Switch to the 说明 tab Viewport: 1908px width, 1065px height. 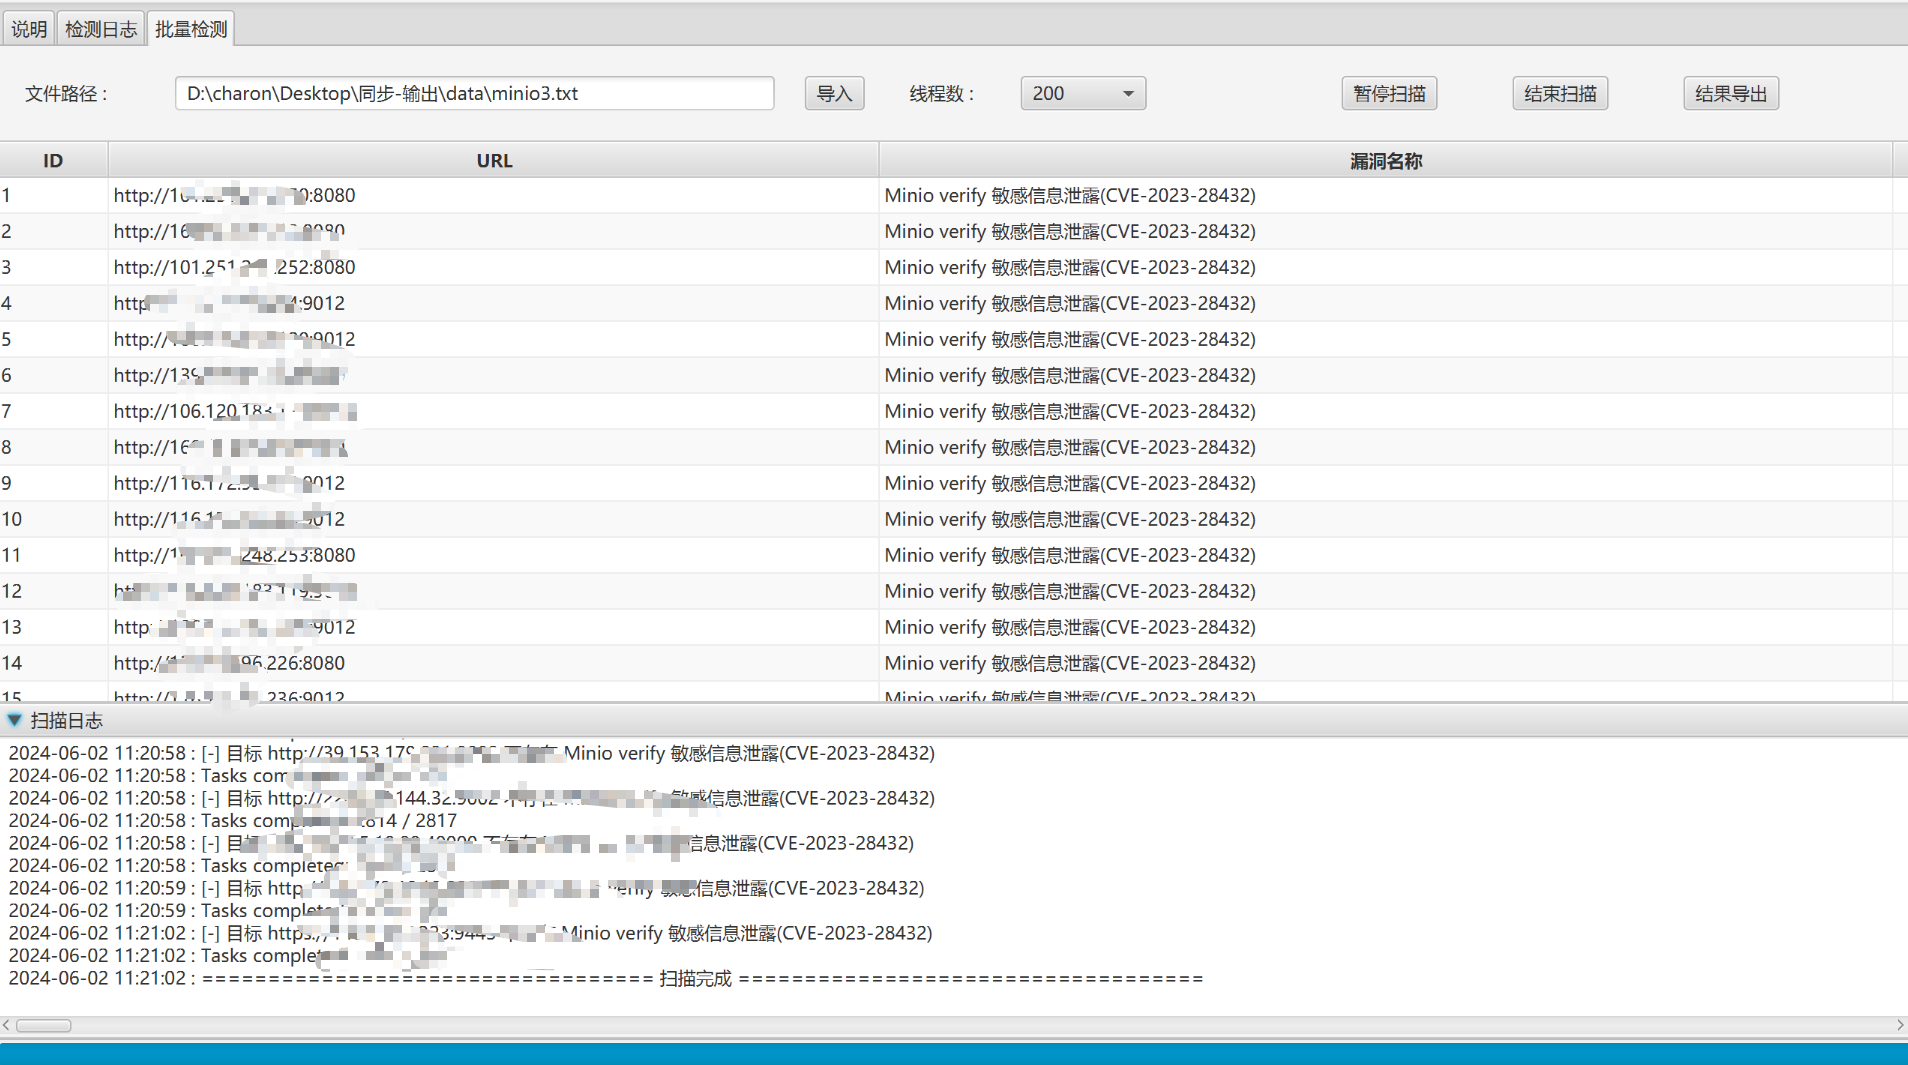point(29,29)
